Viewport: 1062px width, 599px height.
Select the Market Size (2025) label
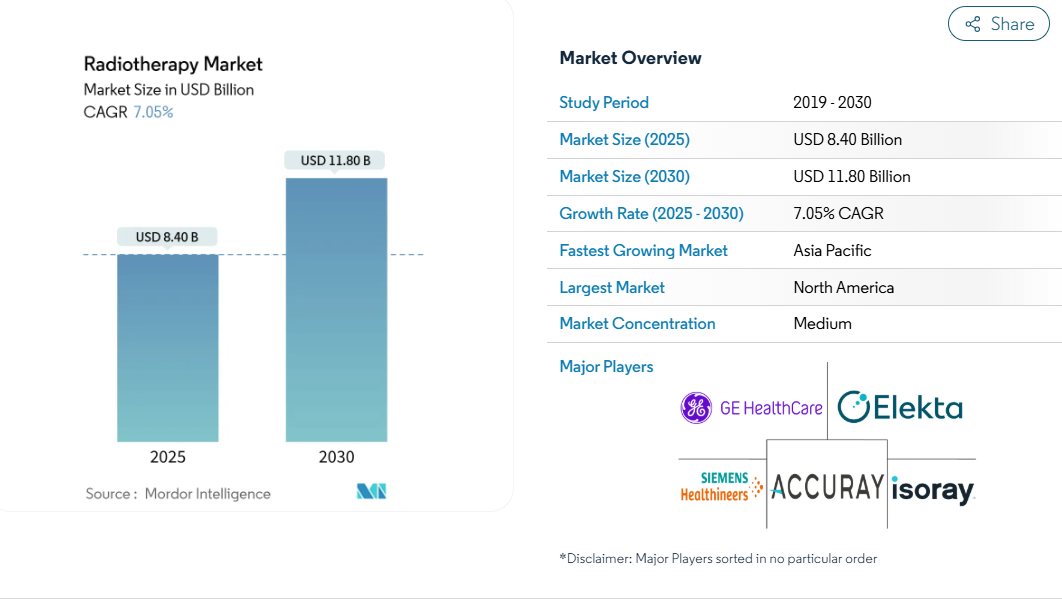click(624, 140)
